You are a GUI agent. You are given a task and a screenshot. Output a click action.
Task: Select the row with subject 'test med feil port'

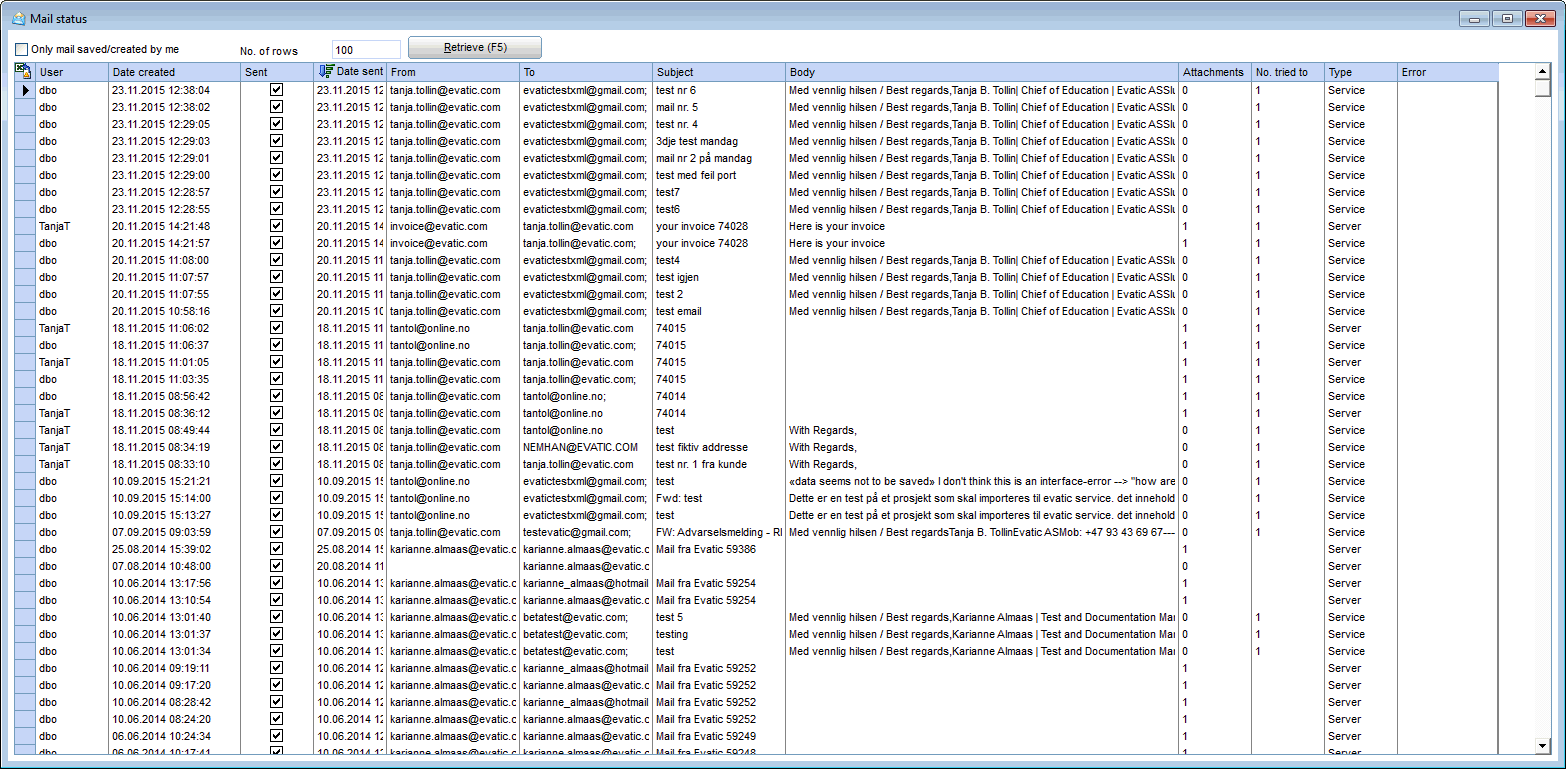(696, 175)
